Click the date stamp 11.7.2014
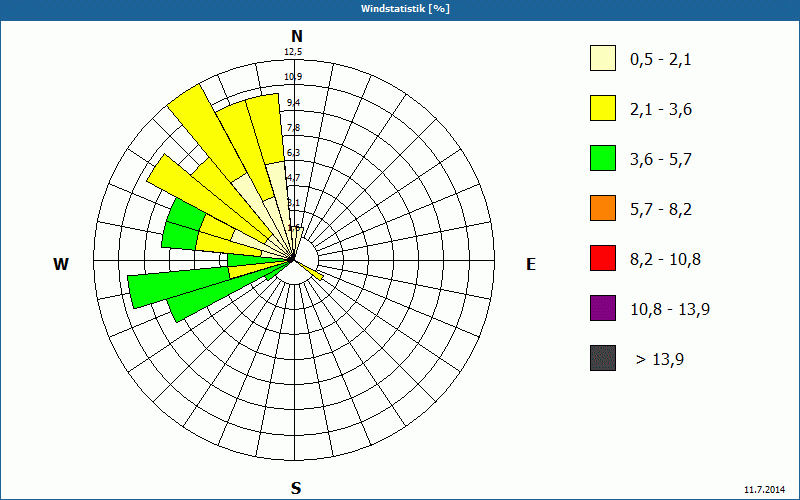This screenshot has width=800, height=500. pos(765,489)
